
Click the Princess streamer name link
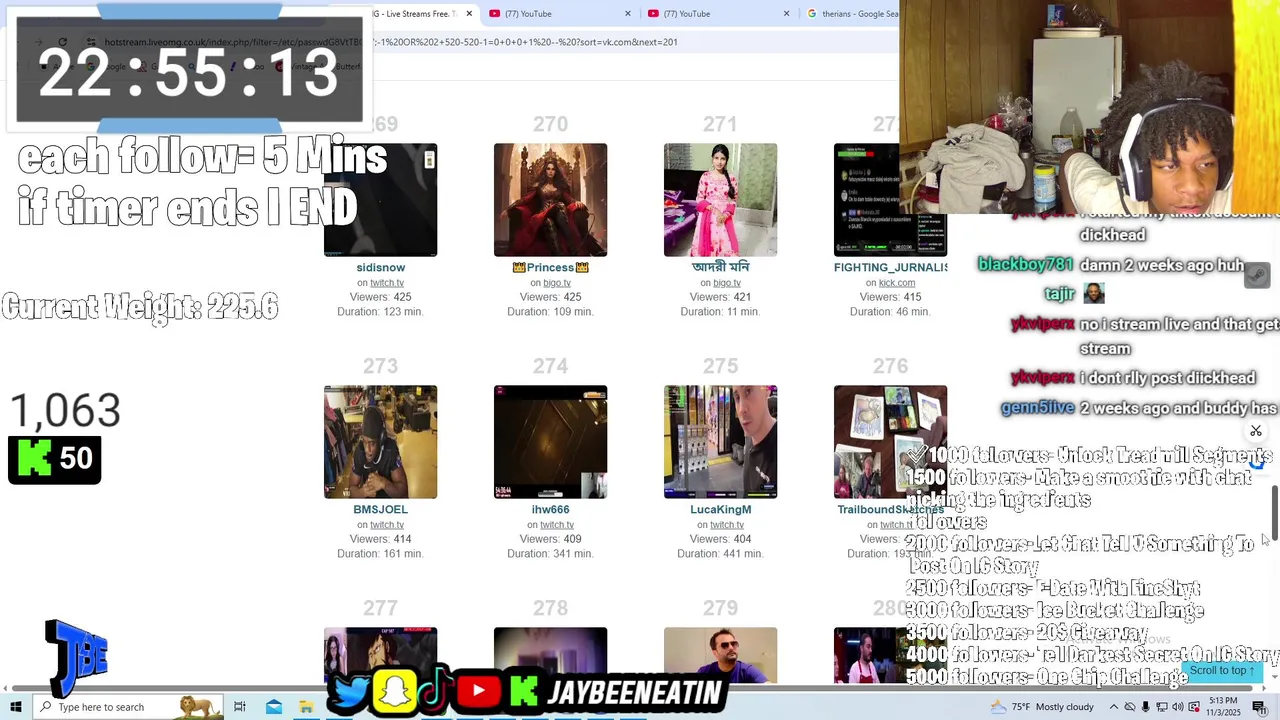550,268
